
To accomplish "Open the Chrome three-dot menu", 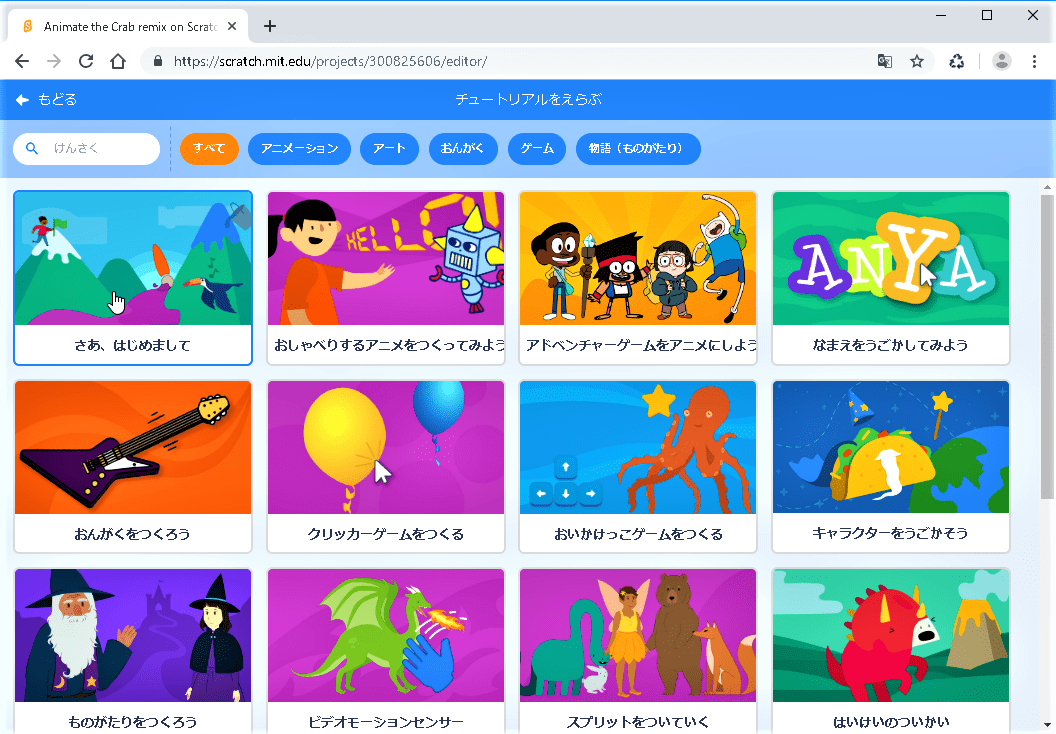I will [x=1034, y=61].
